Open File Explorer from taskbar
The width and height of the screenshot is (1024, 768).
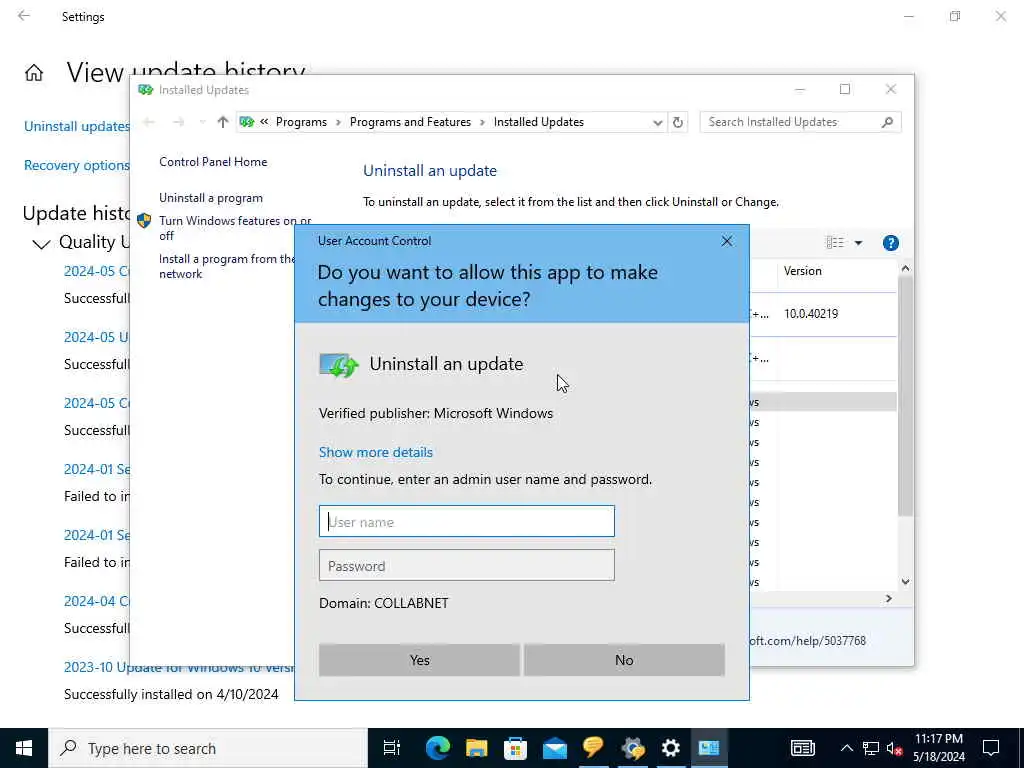(x=477, y=748)
